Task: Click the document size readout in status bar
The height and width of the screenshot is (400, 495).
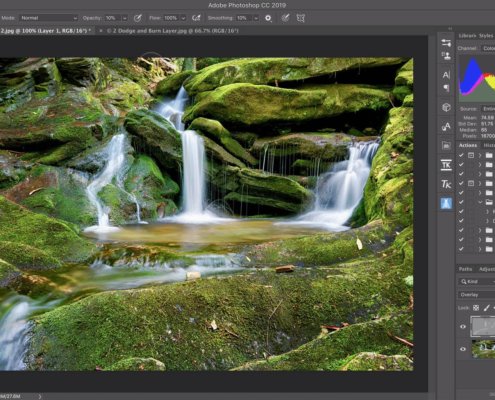Action: (10, 396)
